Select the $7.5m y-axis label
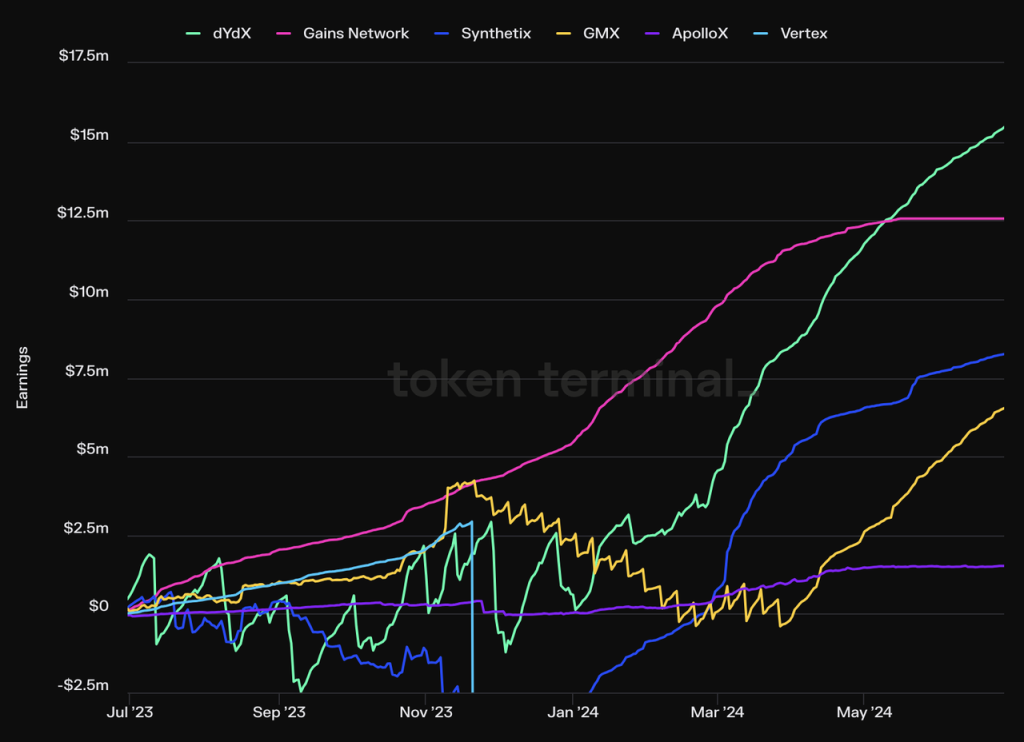The image size is (1024, 742). tap(86, 371)
